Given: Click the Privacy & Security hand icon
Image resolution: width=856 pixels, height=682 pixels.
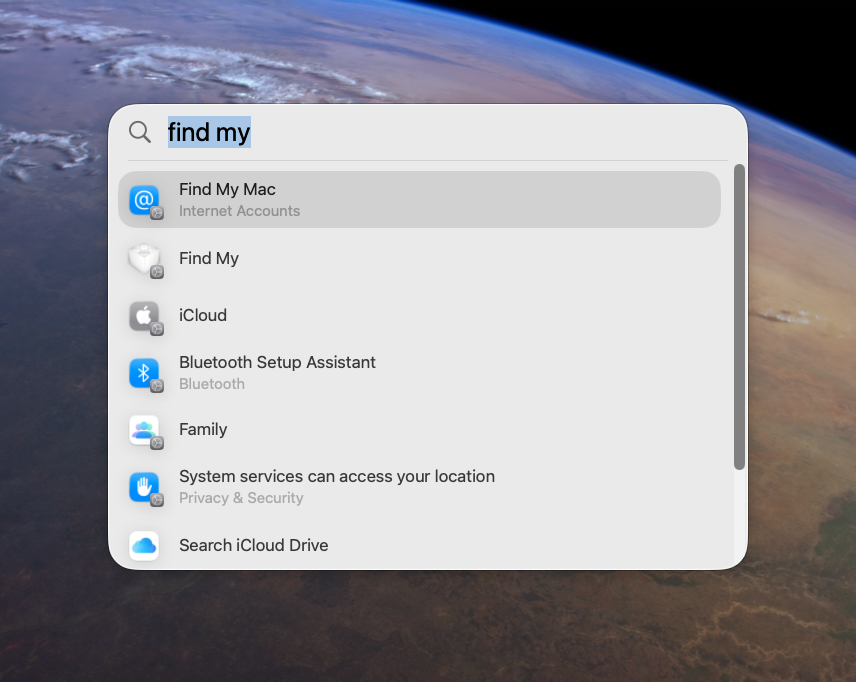Looking at the screenshot, I should tap(145, 488).
